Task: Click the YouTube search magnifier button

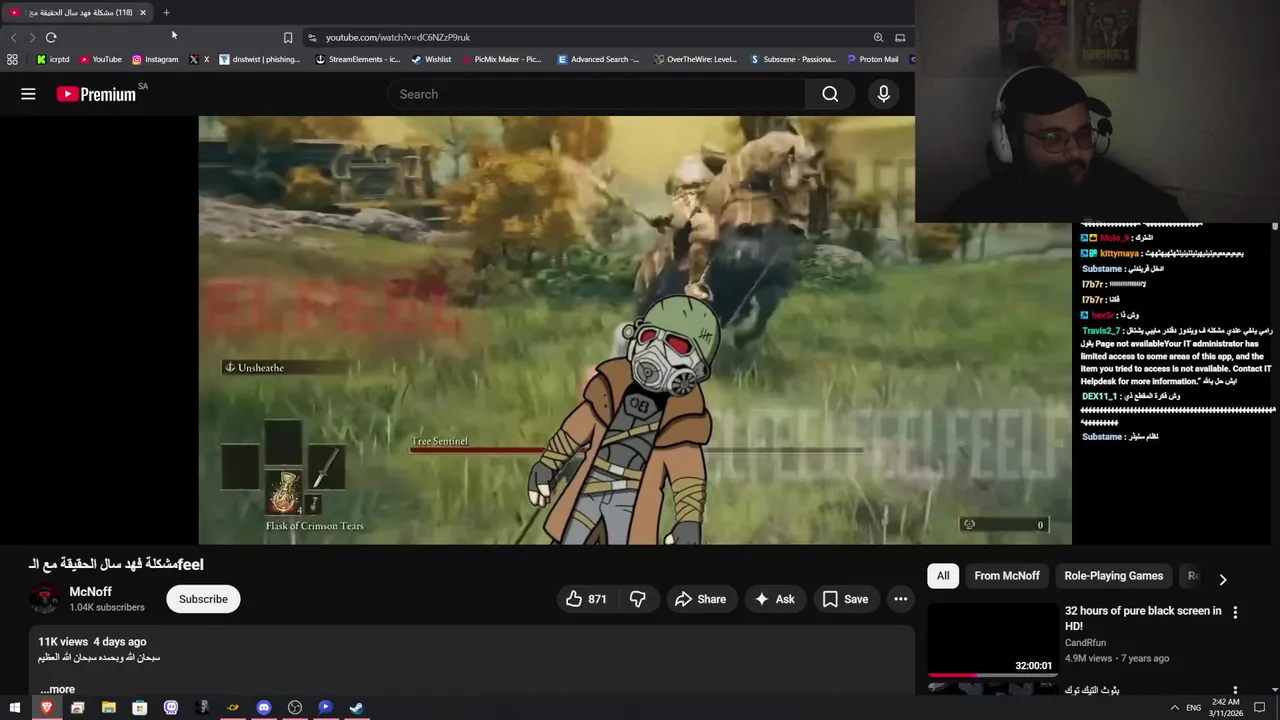Action: pyautogui.click(x=830, y=94)
